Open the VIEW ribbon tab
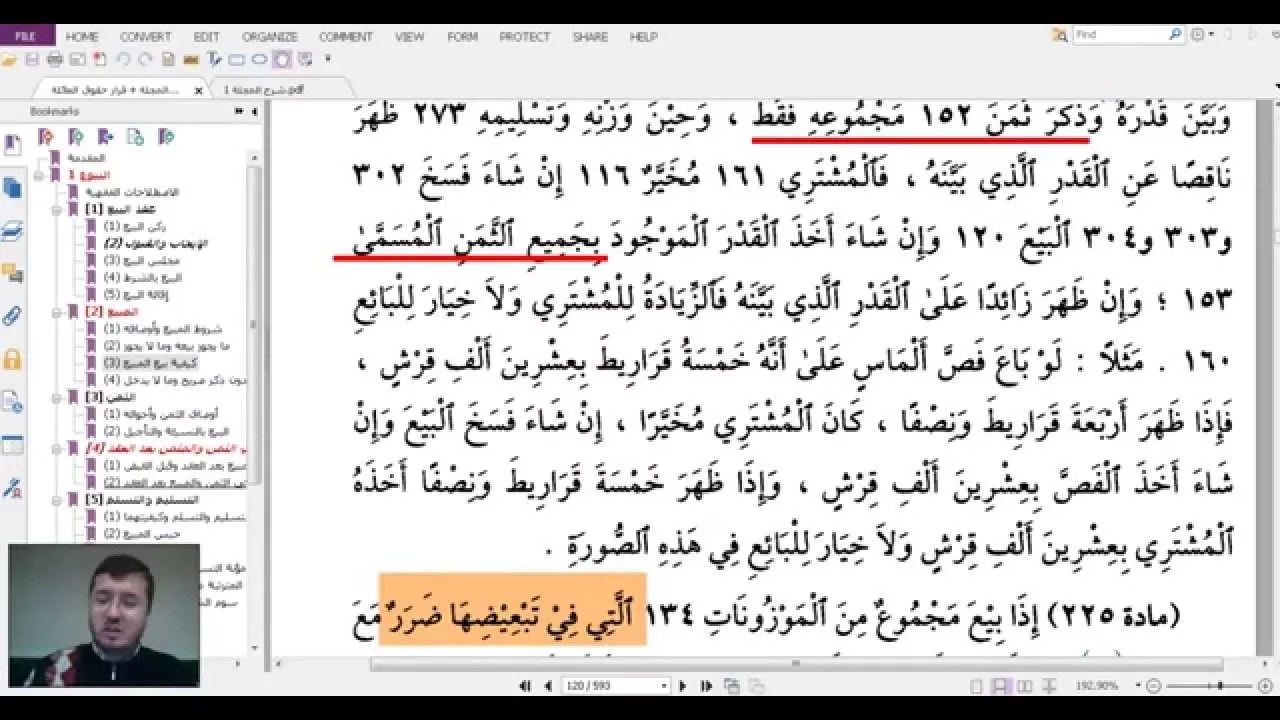This screenshot has height=720, width=1280. [410, 36]
